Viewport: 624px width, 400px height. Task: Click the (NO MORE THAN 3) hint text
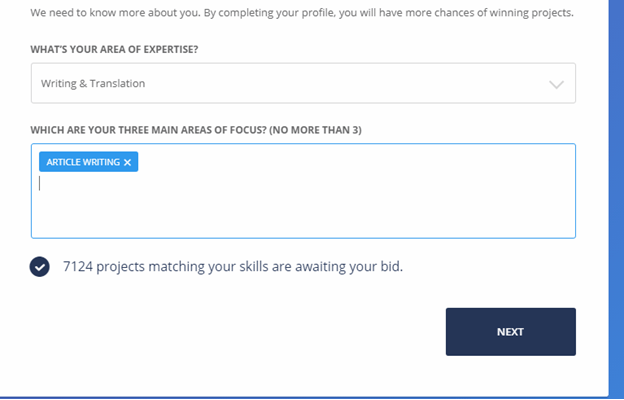point(315,130)
